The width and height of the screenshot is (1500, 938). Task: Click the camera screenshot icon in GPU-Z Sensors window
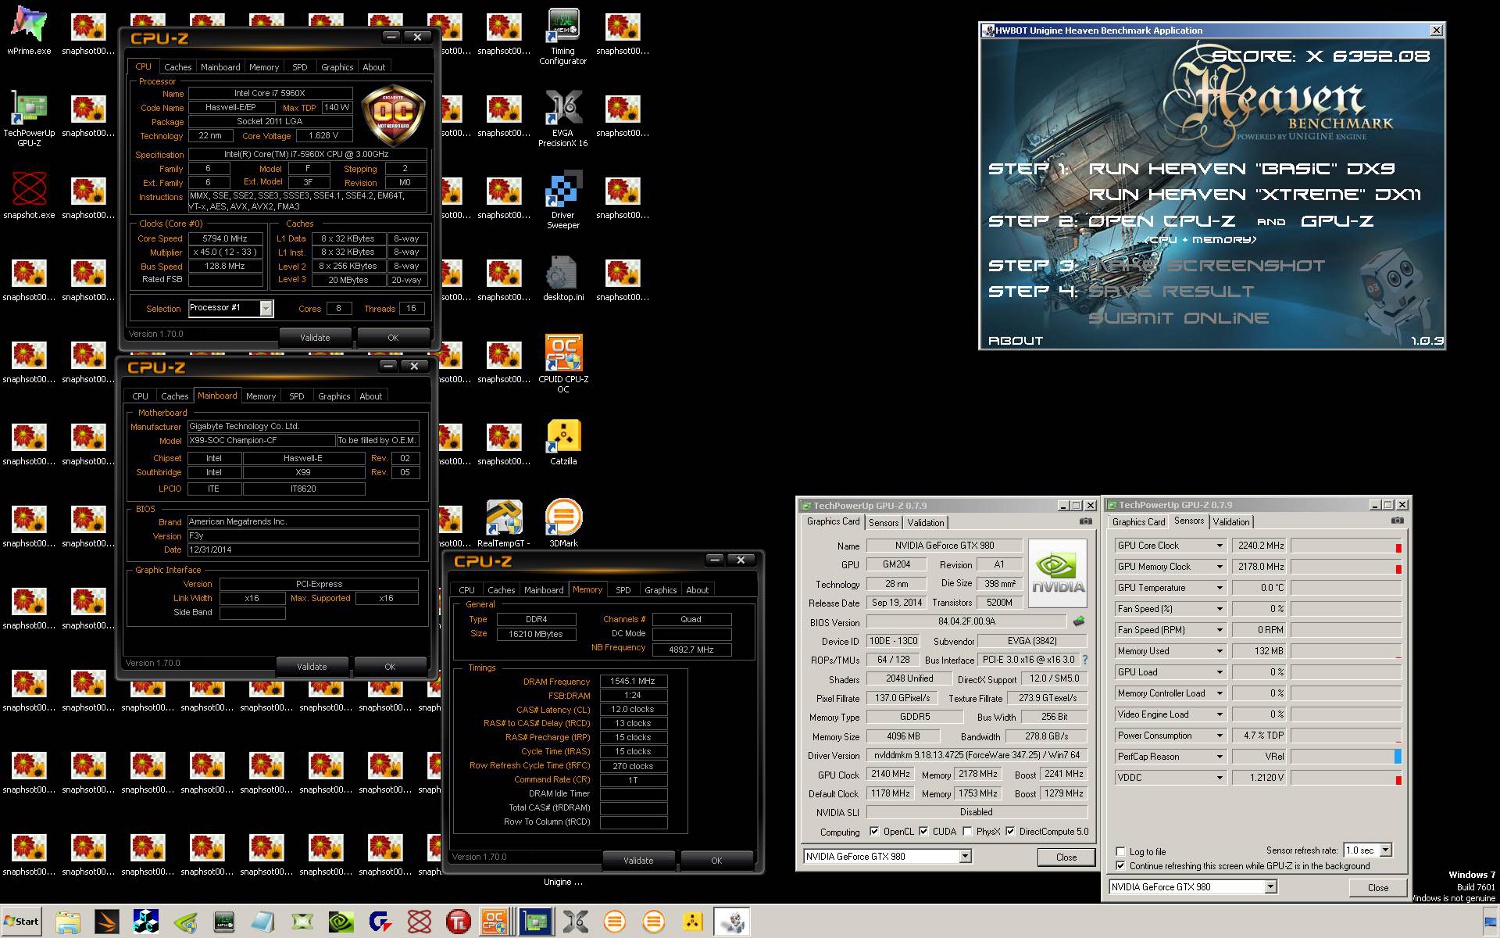click(1397, 520)
